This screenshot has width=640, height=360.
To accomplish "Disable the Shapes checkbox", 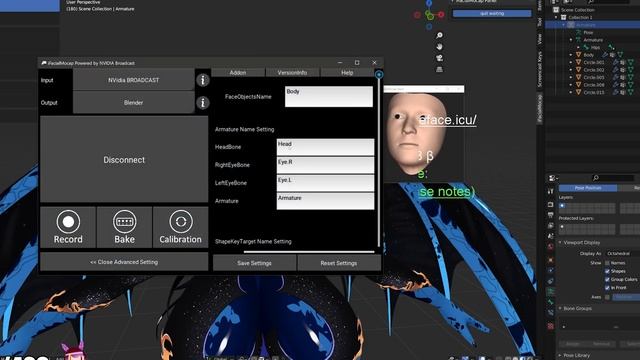I will tap(607, 271).
